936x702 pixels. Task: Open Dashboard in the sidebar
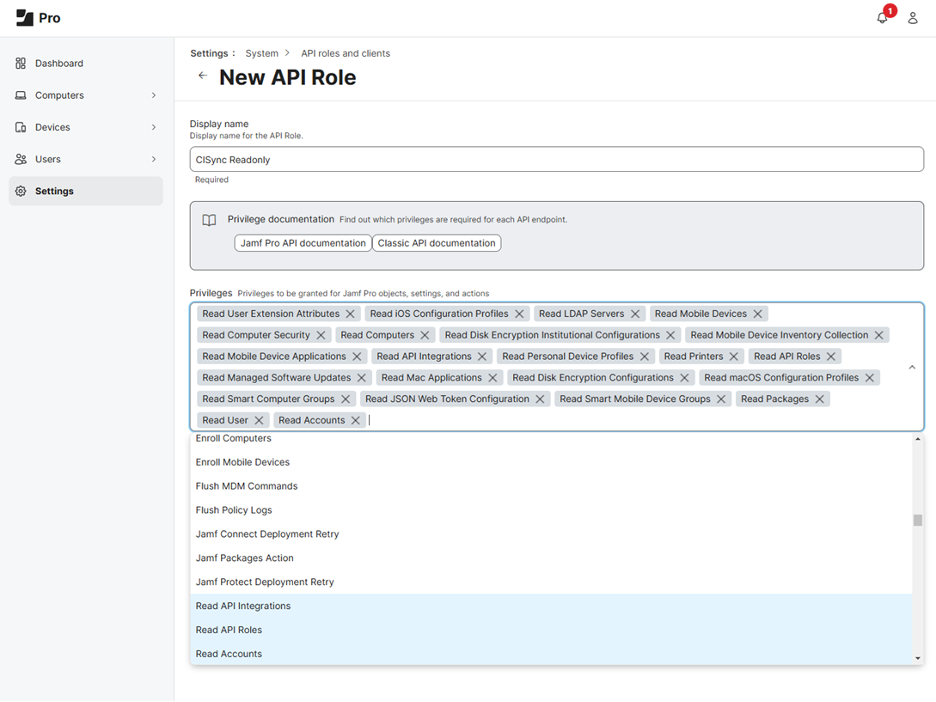click(86, 63)
